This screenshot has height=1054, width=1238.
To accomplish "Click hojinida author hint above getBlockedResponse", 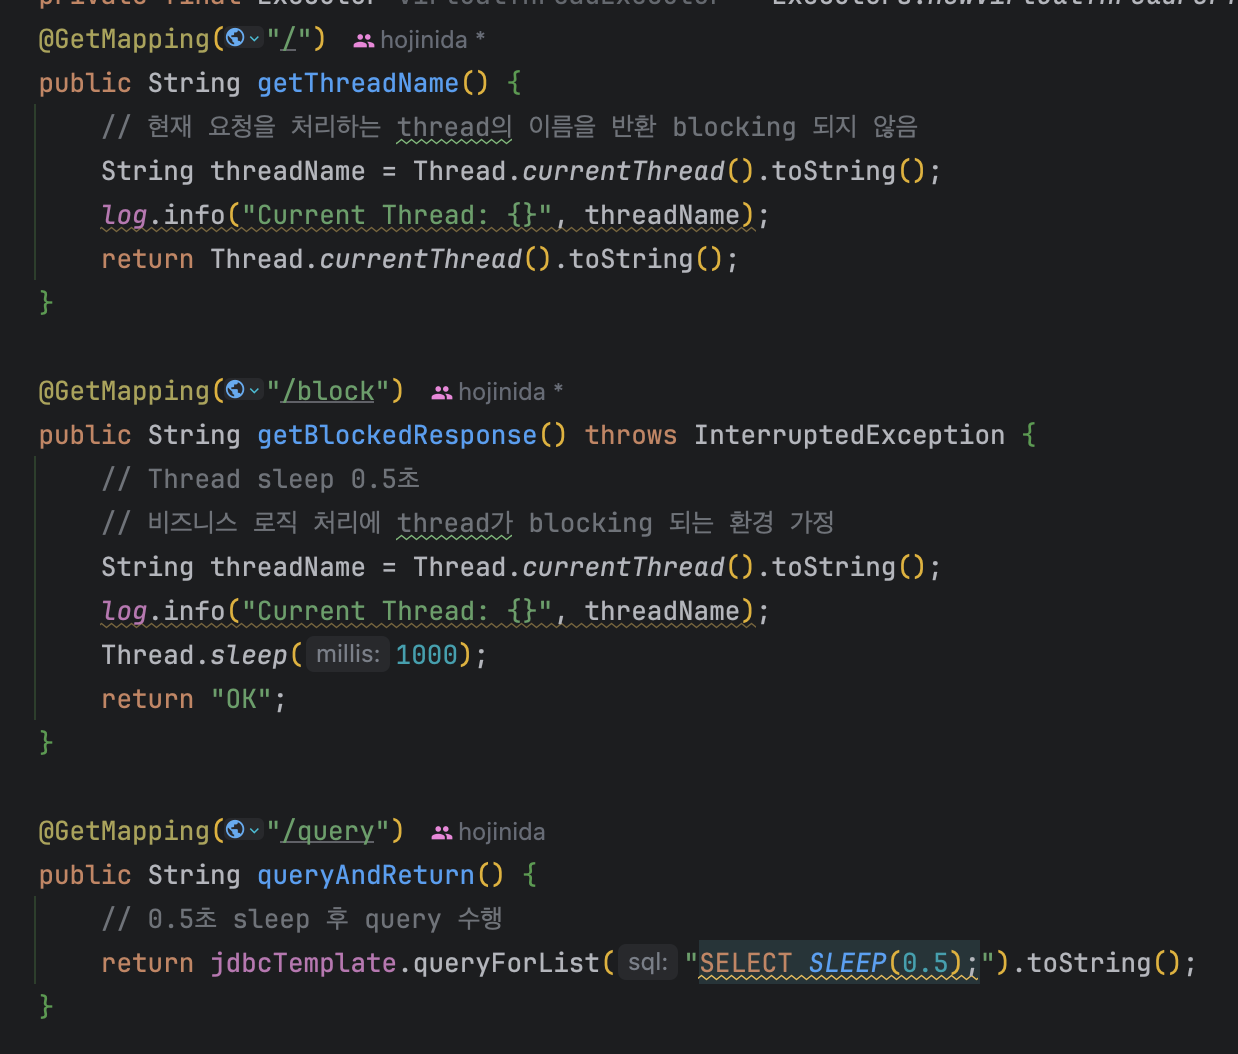I will tap(501, 392).
